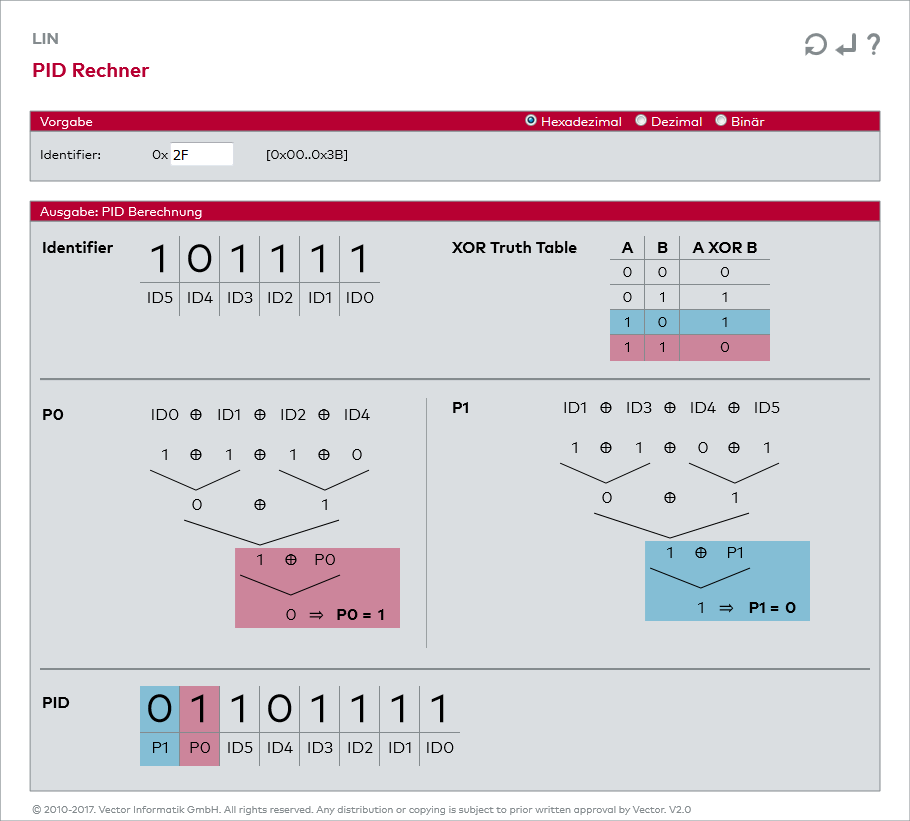Click the ID0 bit in the PID row
910x821 pixels.
click(x=439, y=710)
